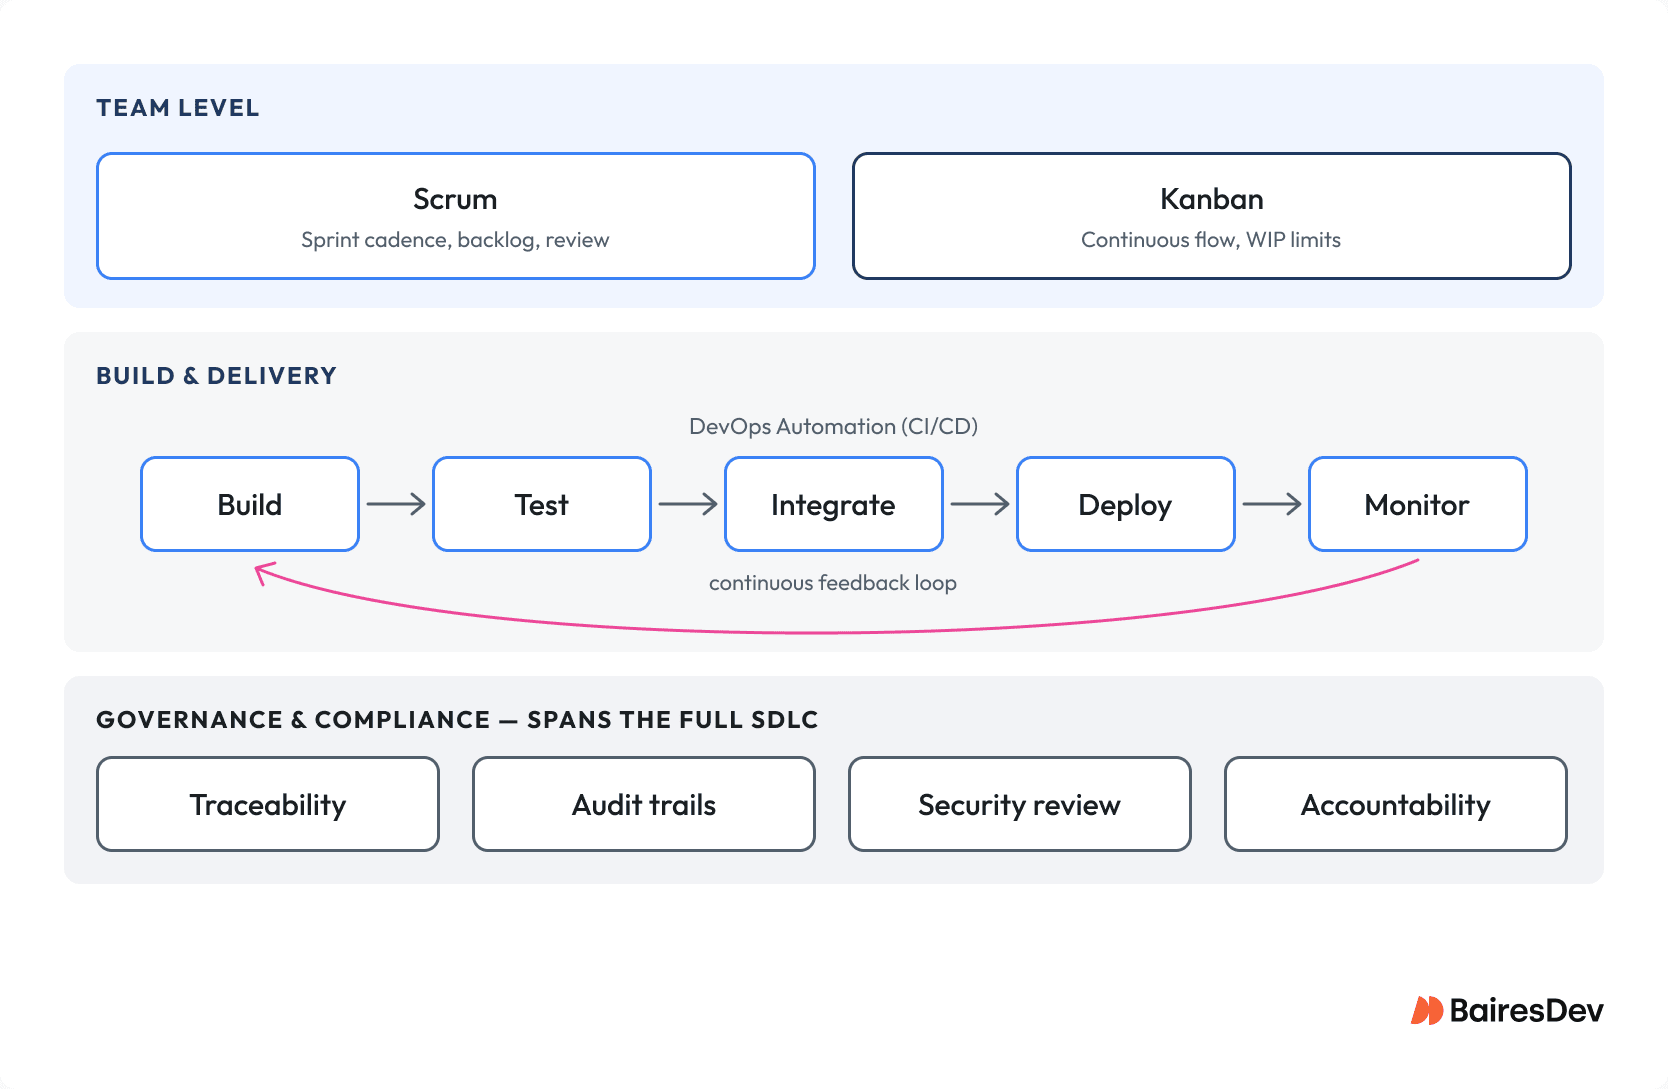This screenshot has height=1089, width=1668.
Task: Click the GOVERNANCE & COMPLIANCE heading
Action: click(x=457, y=720)
